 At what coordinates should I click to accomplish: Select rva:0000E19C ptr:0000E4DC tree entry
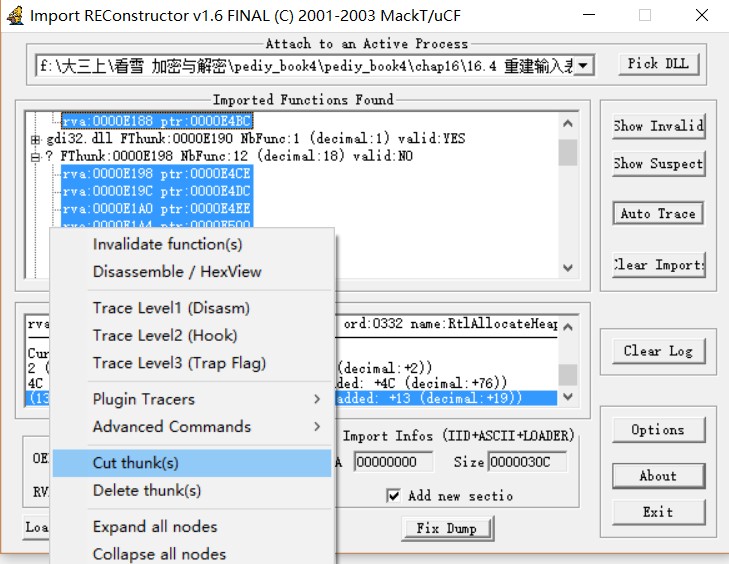coord(156,191)
